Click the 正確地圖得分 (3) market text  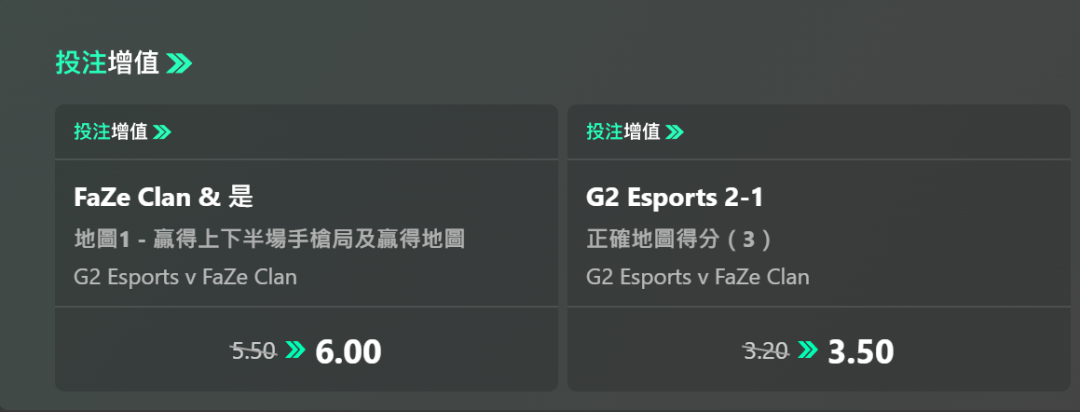point(679,240)
